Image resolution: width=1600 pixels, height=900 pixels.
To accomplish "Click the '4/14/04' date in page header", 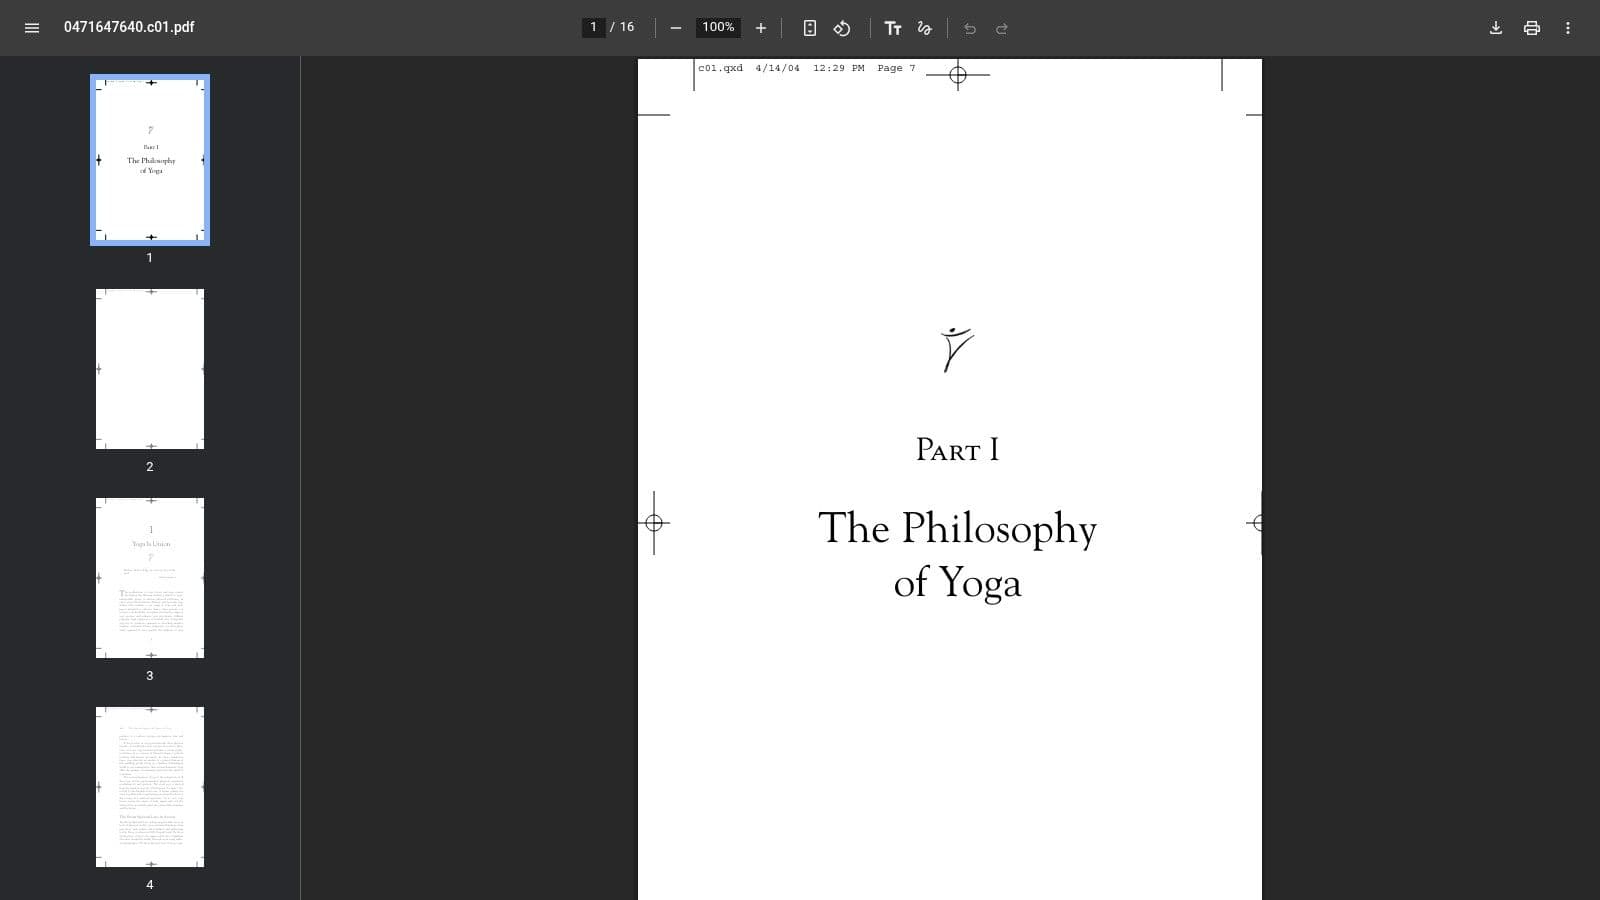I will pyautogui.click(x=778, y=68).
